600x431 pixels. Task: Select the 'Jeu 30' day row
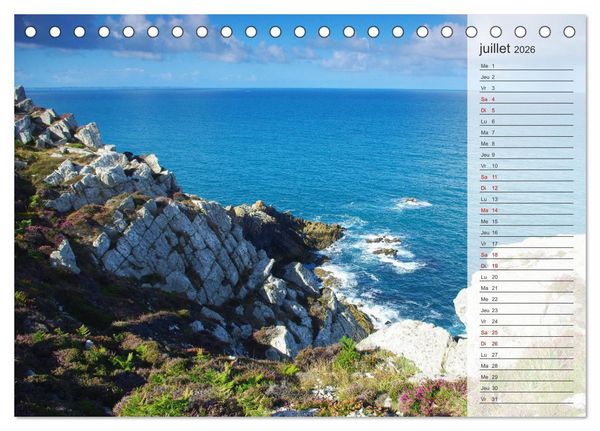(527, 388)
